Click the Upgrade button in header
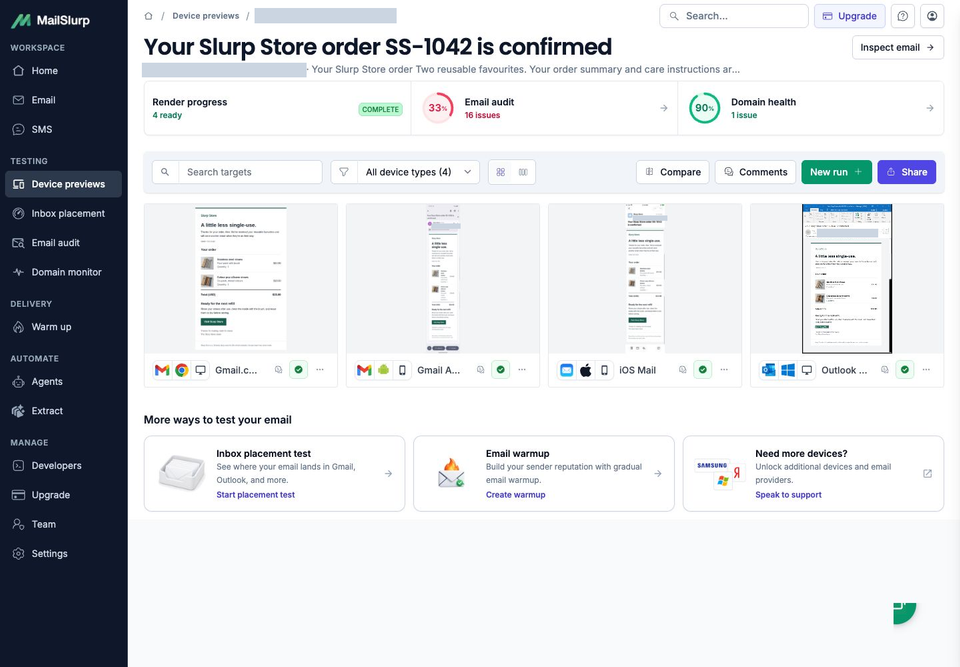The width and height of the screenshot is (960, 667). coord(849,16)
